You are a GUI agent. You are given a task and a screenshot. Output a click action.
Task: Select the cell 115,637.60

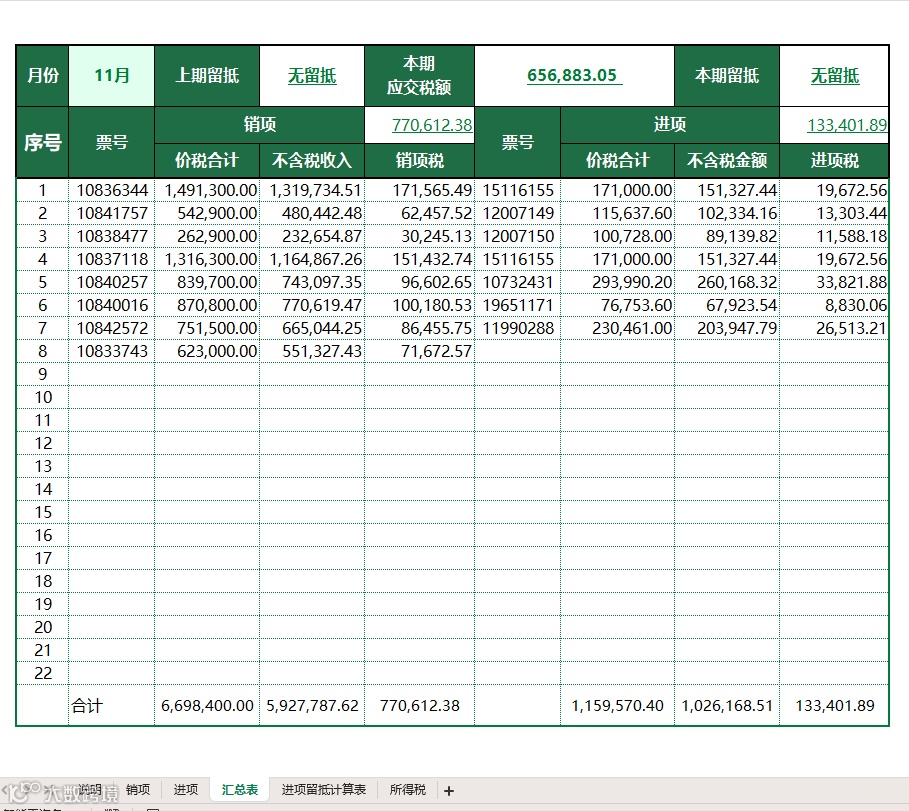coord(617,213)
